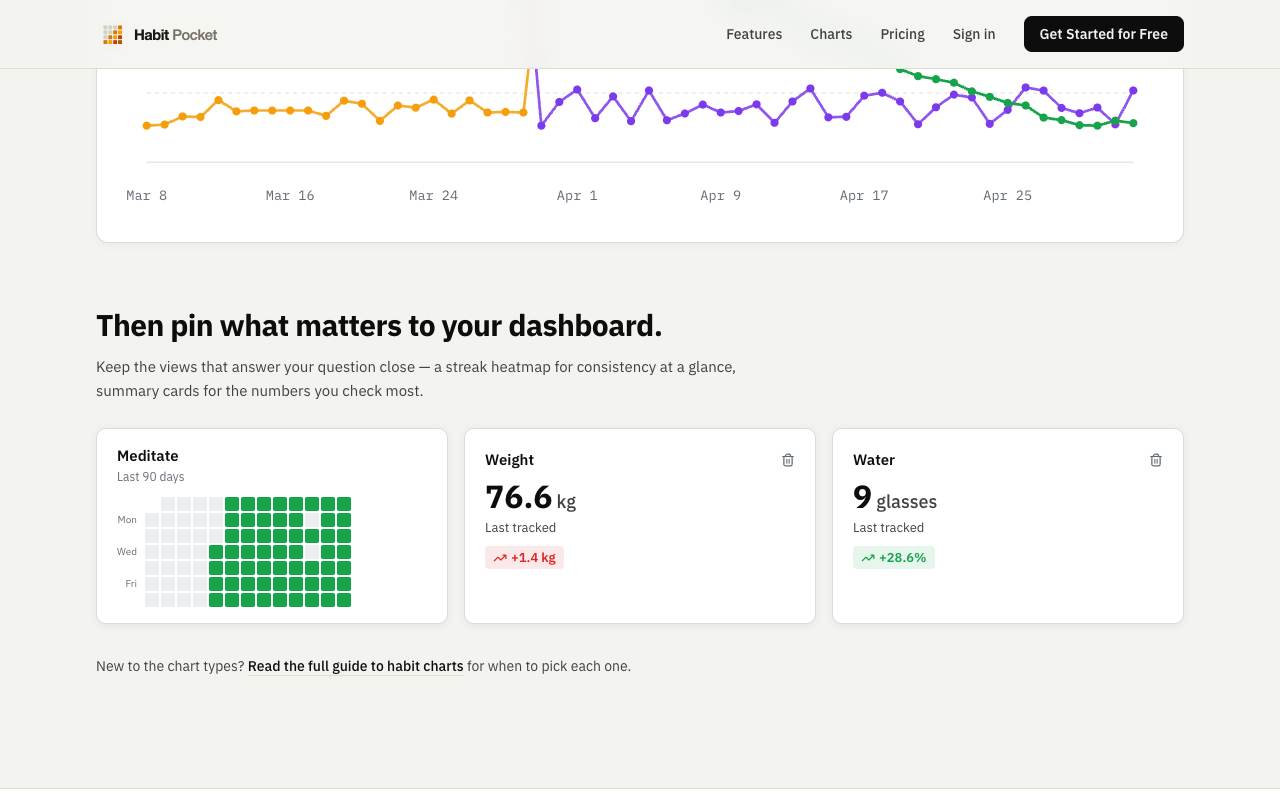Delete the Water summary card

point(1156,460)
